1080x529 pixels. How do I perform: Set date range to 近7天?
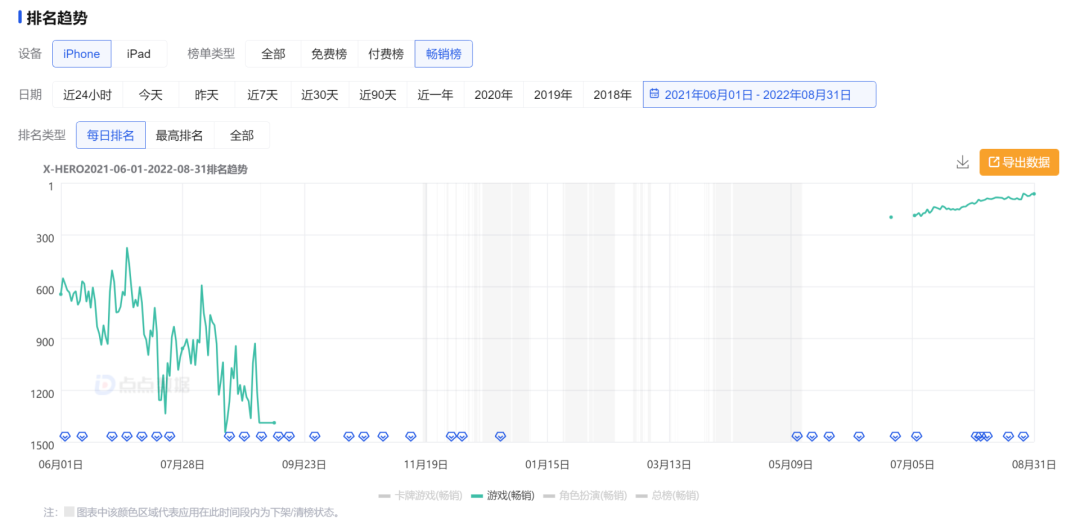tap(262, 95)
